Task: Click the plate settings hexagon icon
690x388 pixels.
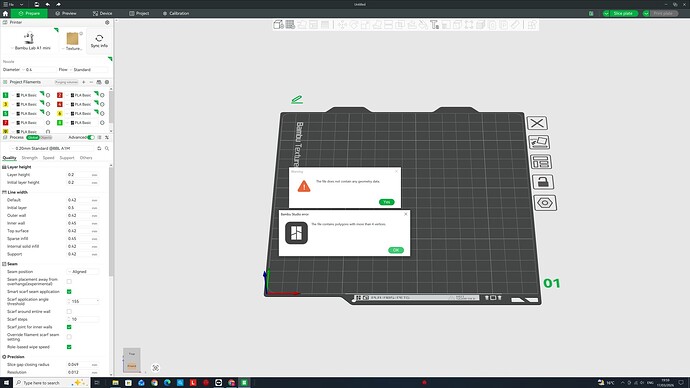Action: [545, 203]
